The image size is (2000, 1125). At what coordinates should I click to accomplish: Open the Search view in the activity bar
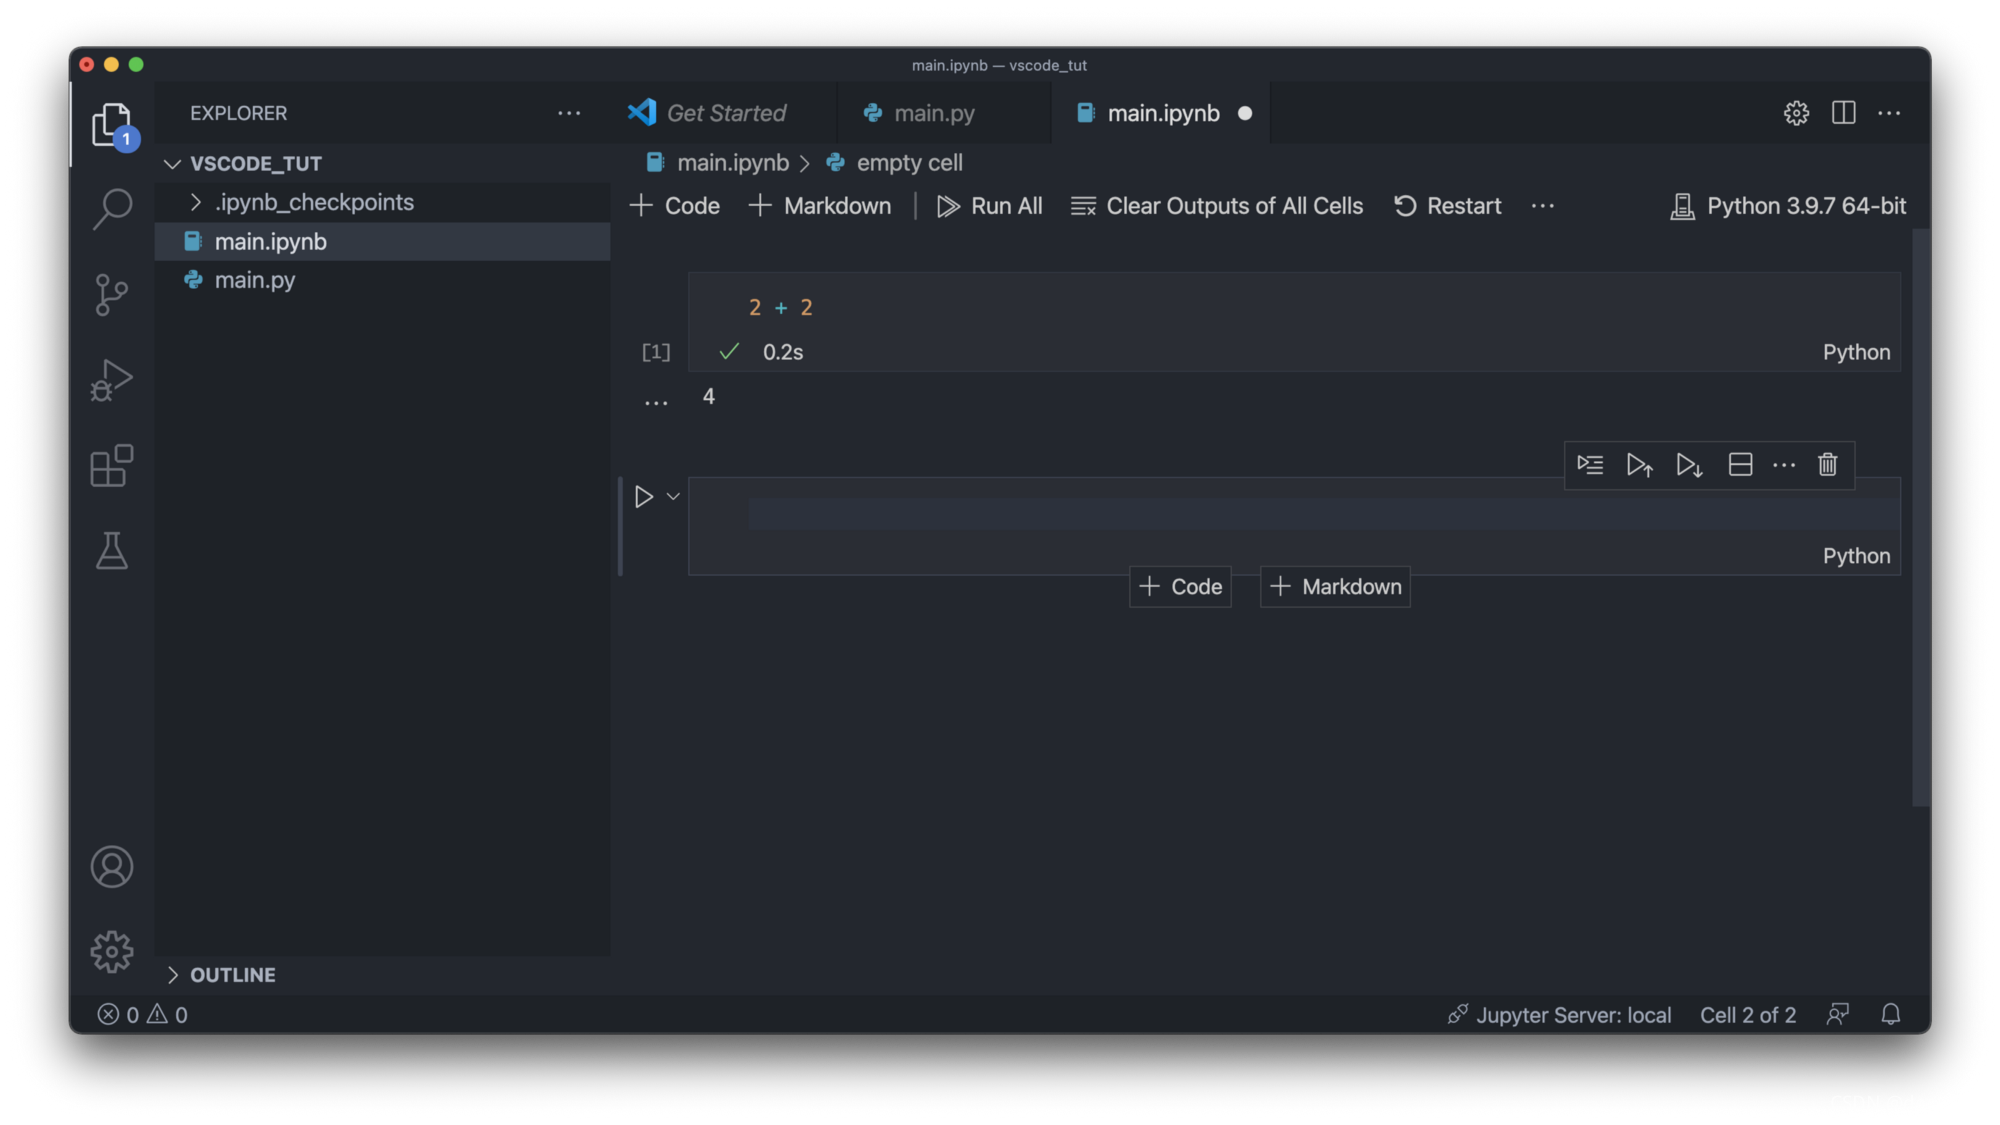[x=111, y=207]
